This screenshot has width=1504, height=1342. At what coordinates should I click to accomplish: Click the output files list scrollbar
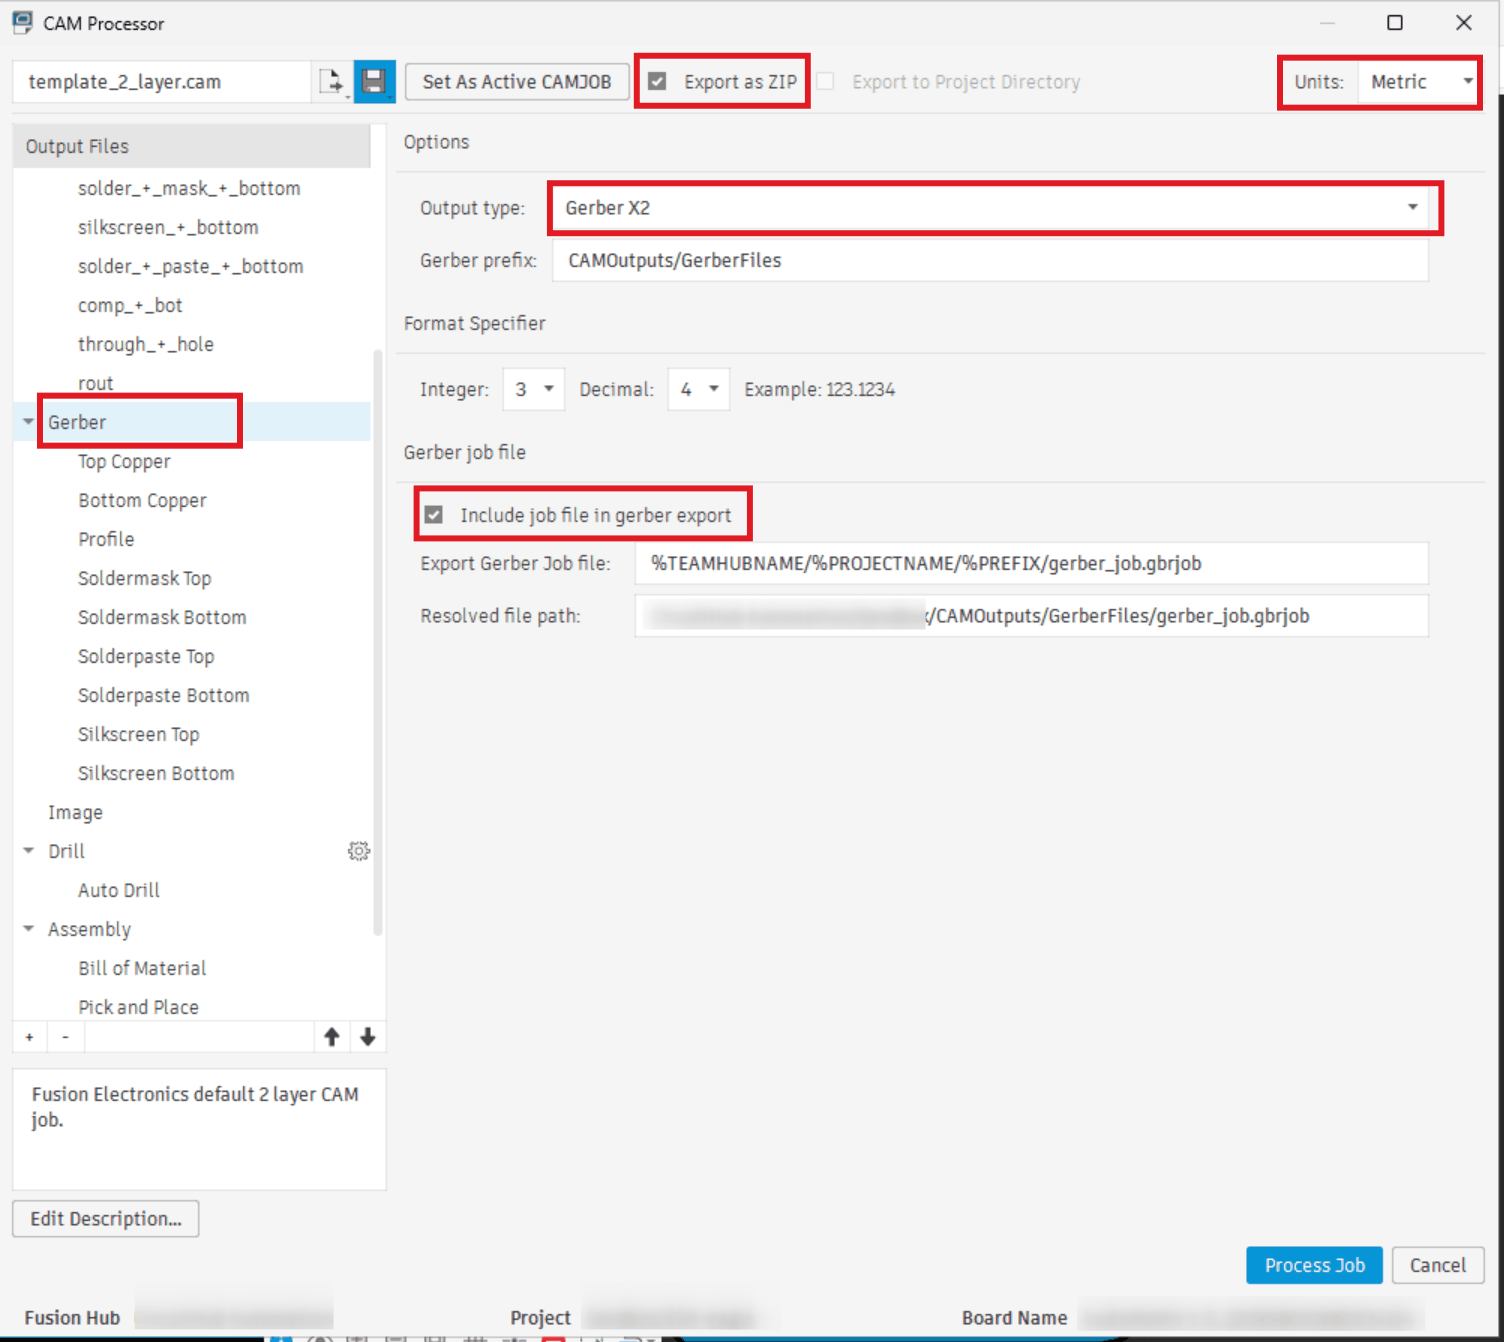point(378,642)
